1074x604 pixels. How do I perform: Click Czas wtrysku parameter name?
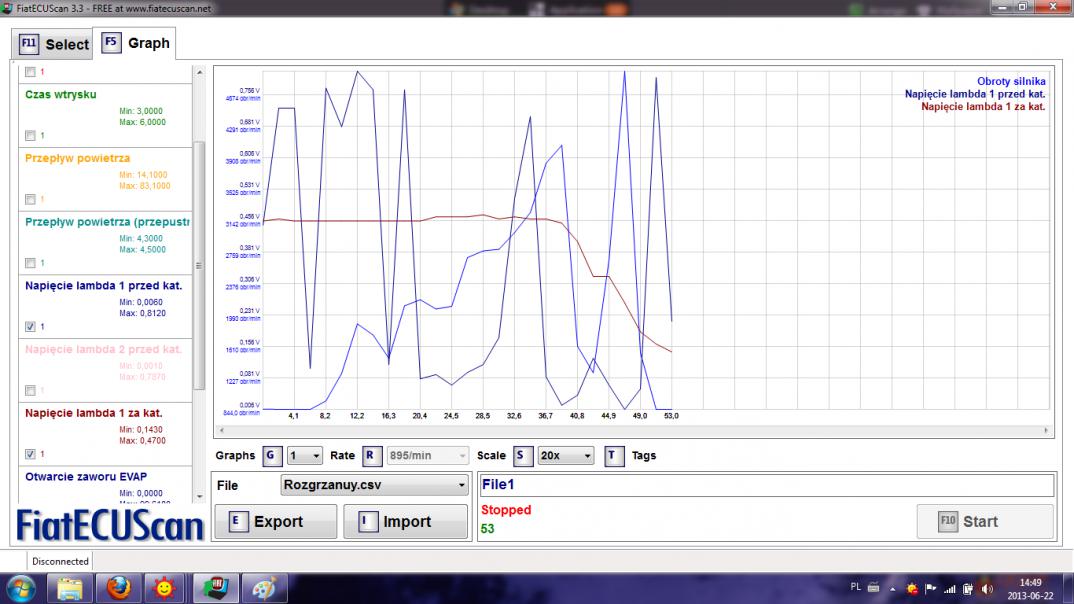tap(61, 95)
